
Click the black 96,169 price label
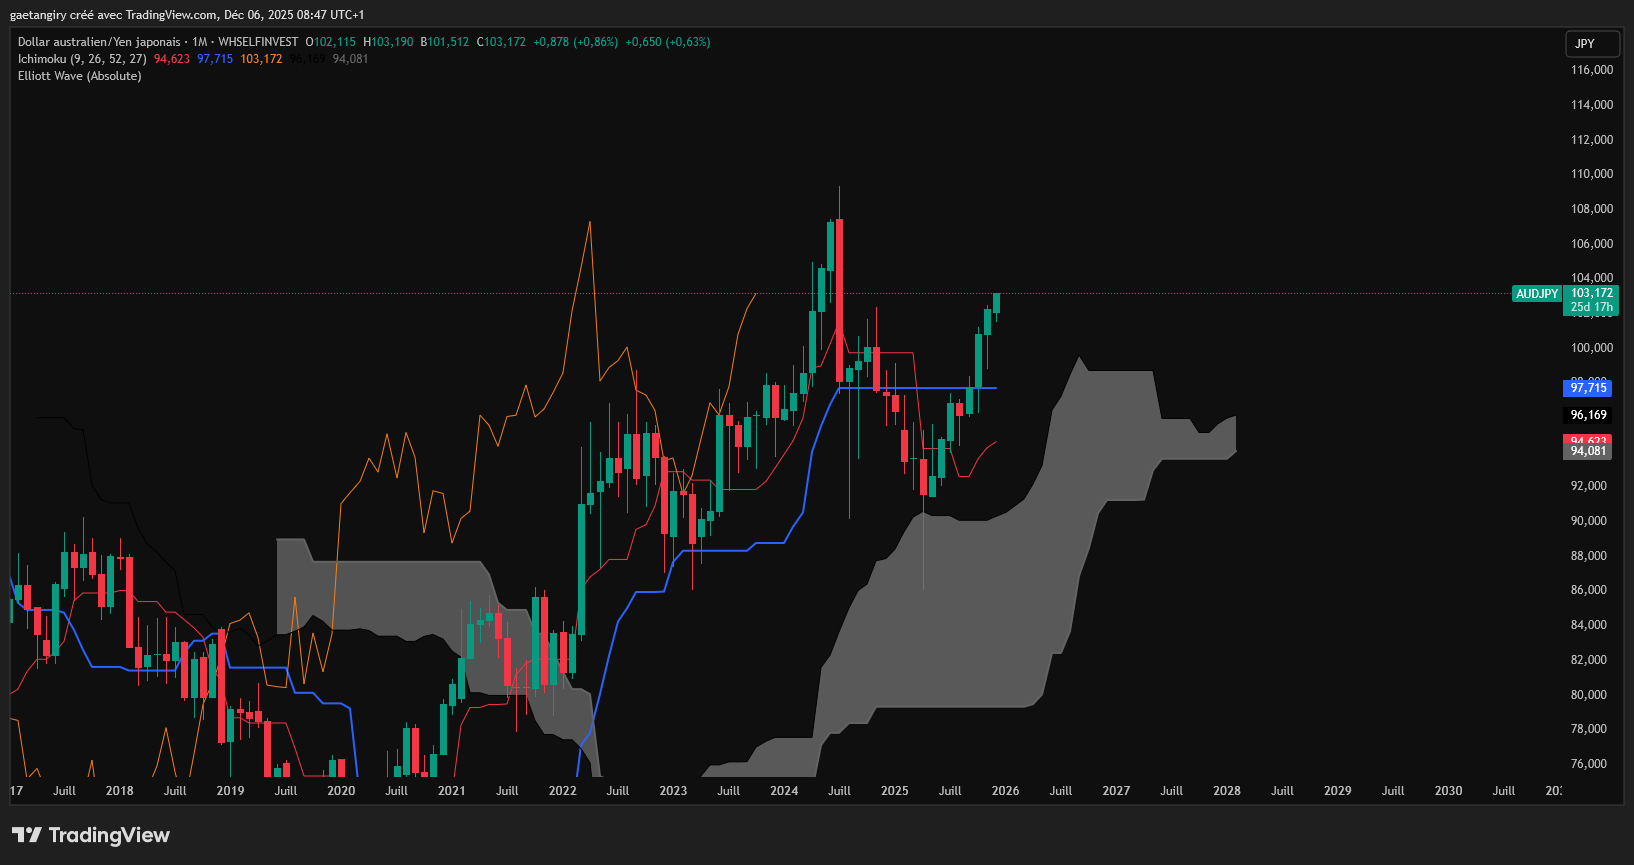point(1588,415)
